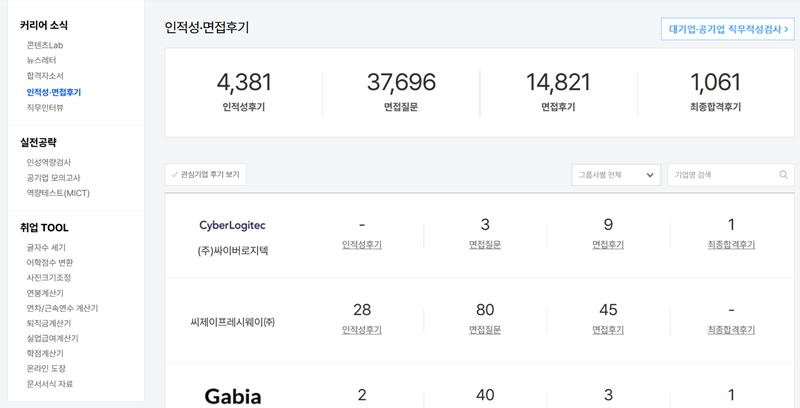This screenshot has width=800, height=408.
Task: Open 문서서식 자료 link
Action: tap(49, 384)
